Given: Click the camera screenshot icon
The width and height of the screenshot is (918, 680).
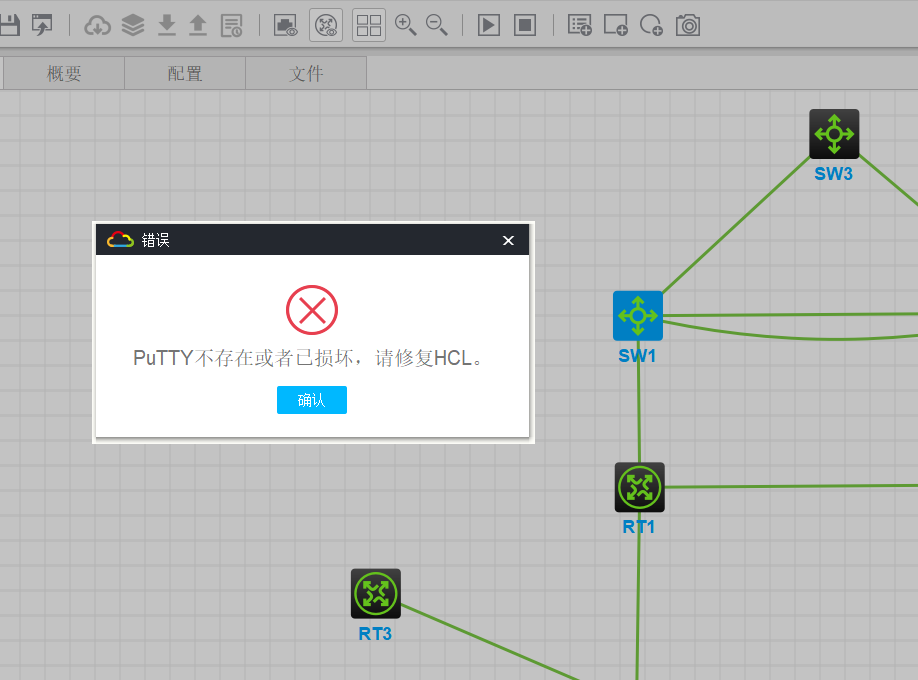Looking at the screenshot, I should 688,25.
